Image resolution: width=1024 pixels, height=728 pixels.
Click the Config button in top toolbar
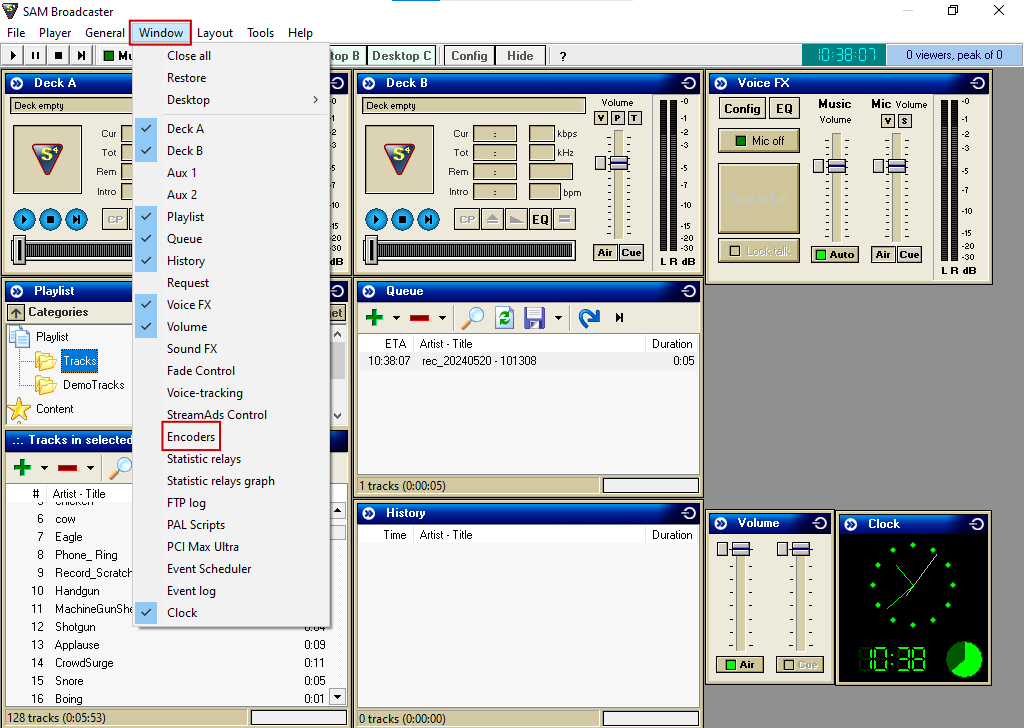pos(468,56)
